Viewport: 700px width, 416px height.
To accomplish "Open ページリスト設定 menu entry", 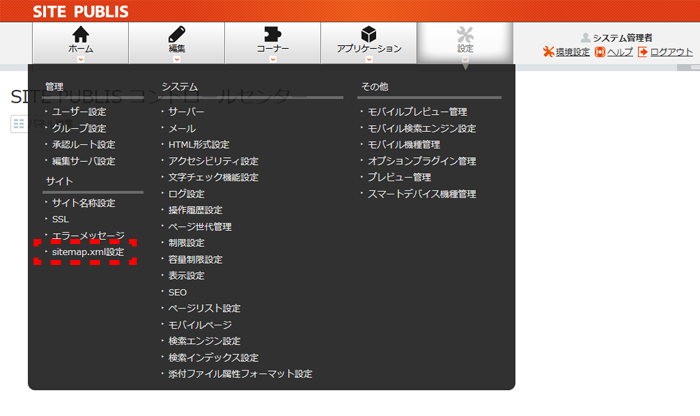I will pyautogui.click(x=204, y=308).
